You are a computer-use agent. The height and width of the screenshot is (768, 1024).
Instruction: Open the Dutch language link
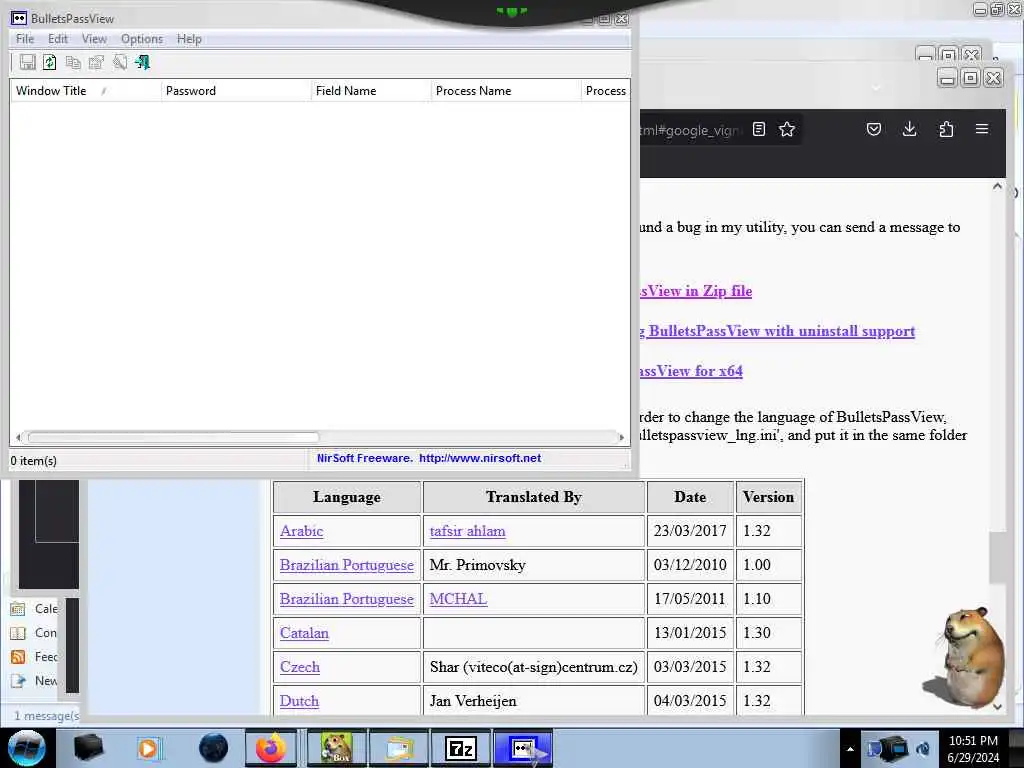(299, 701)
